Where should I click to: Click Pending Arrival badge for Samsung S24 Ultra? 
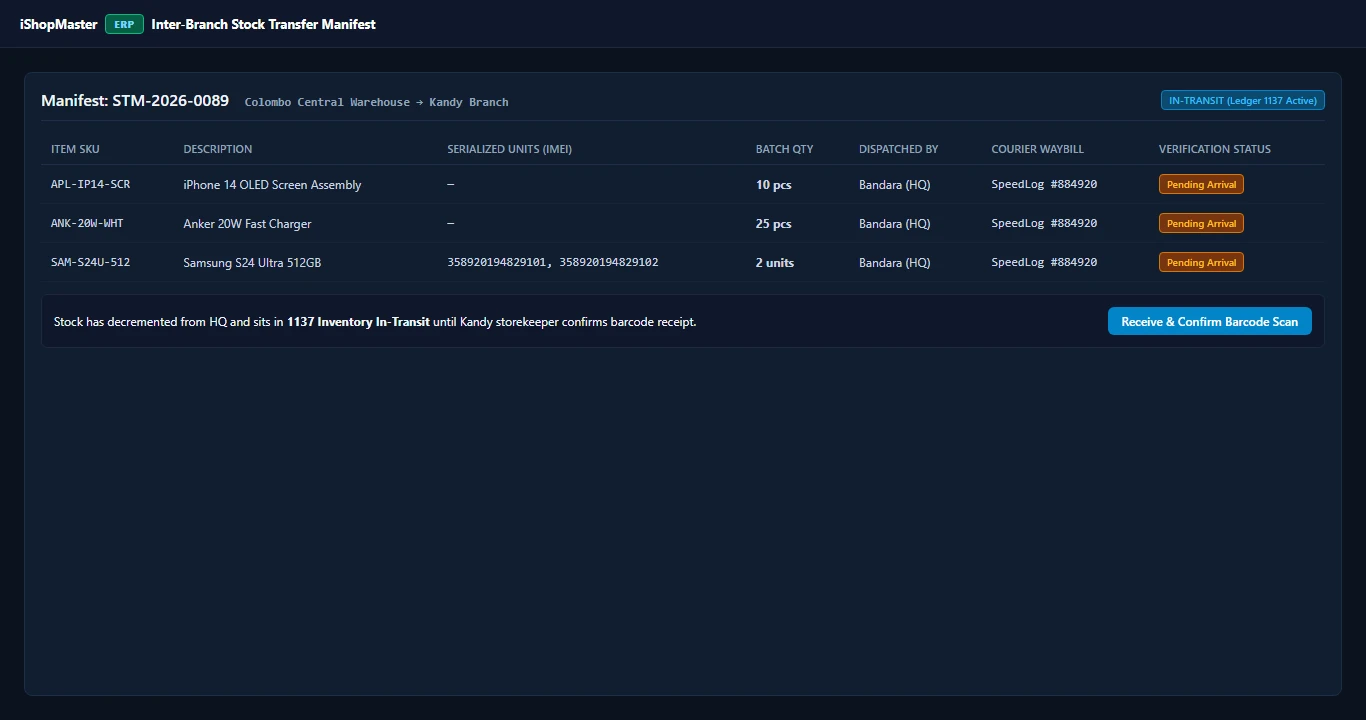1201,262
